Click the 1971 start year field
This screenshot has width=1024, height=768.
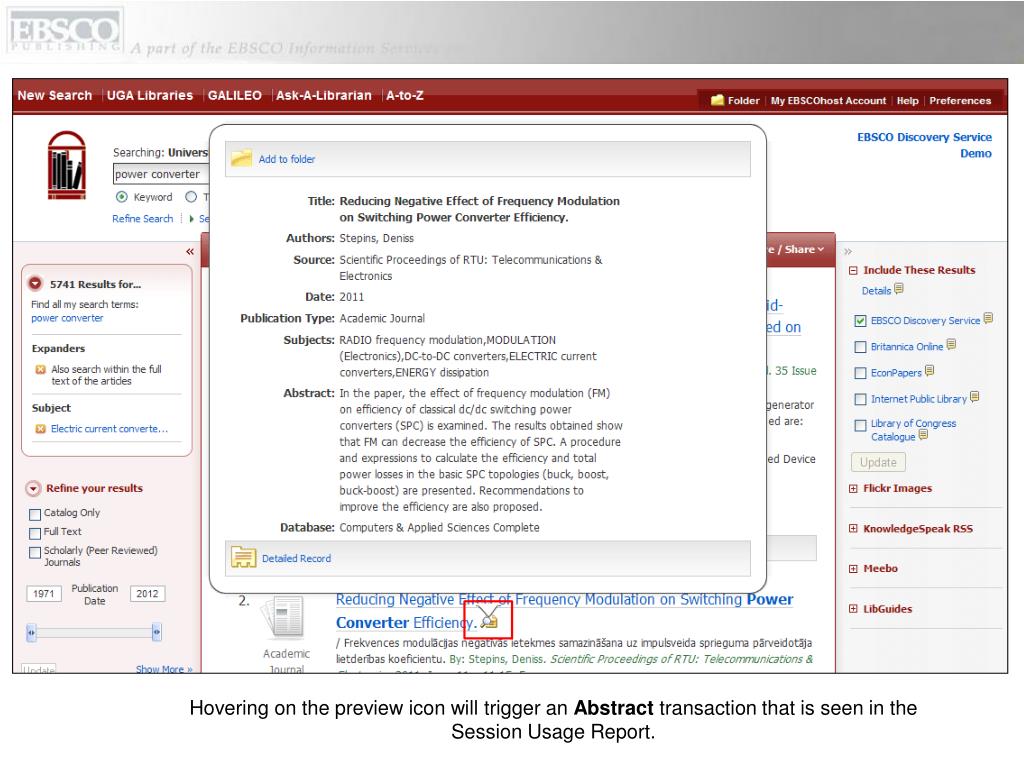point(44,594)
